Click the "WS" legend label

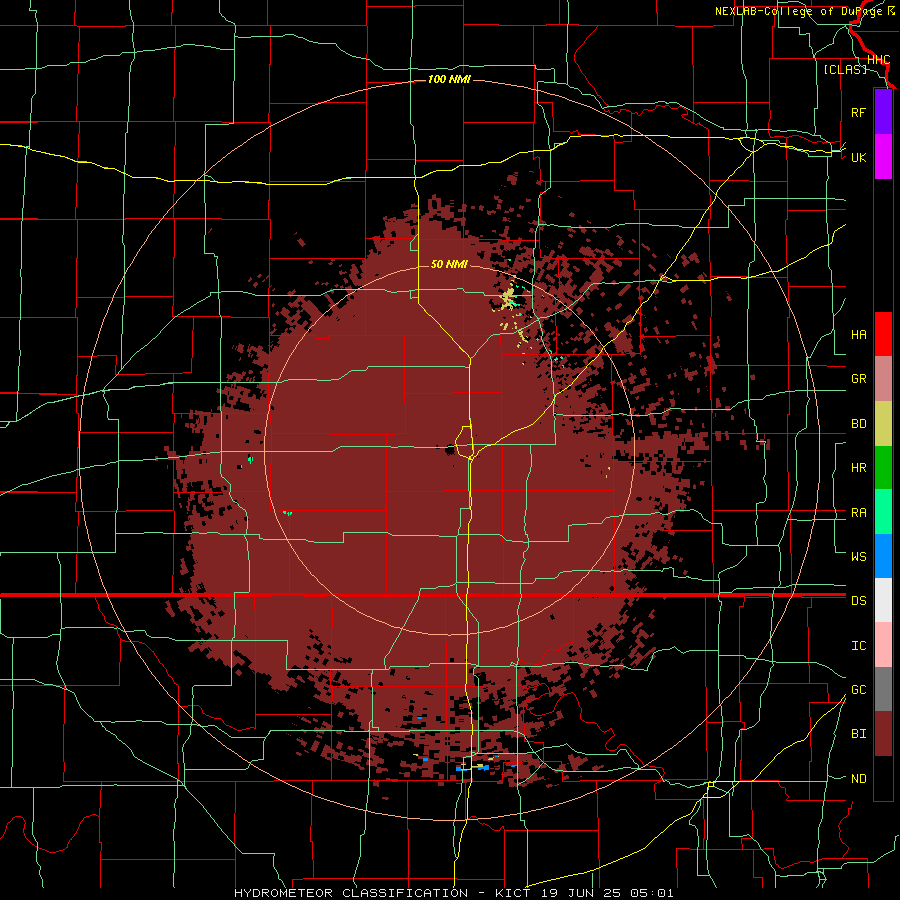858,556
